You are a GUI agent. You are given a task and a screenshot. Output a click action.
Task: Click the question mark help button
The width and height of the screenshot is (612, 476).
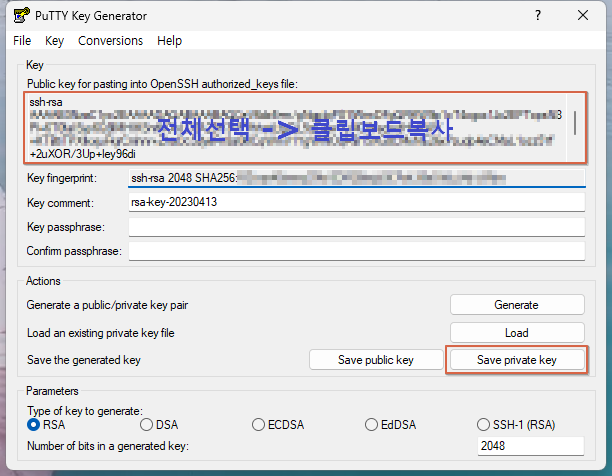538,15
